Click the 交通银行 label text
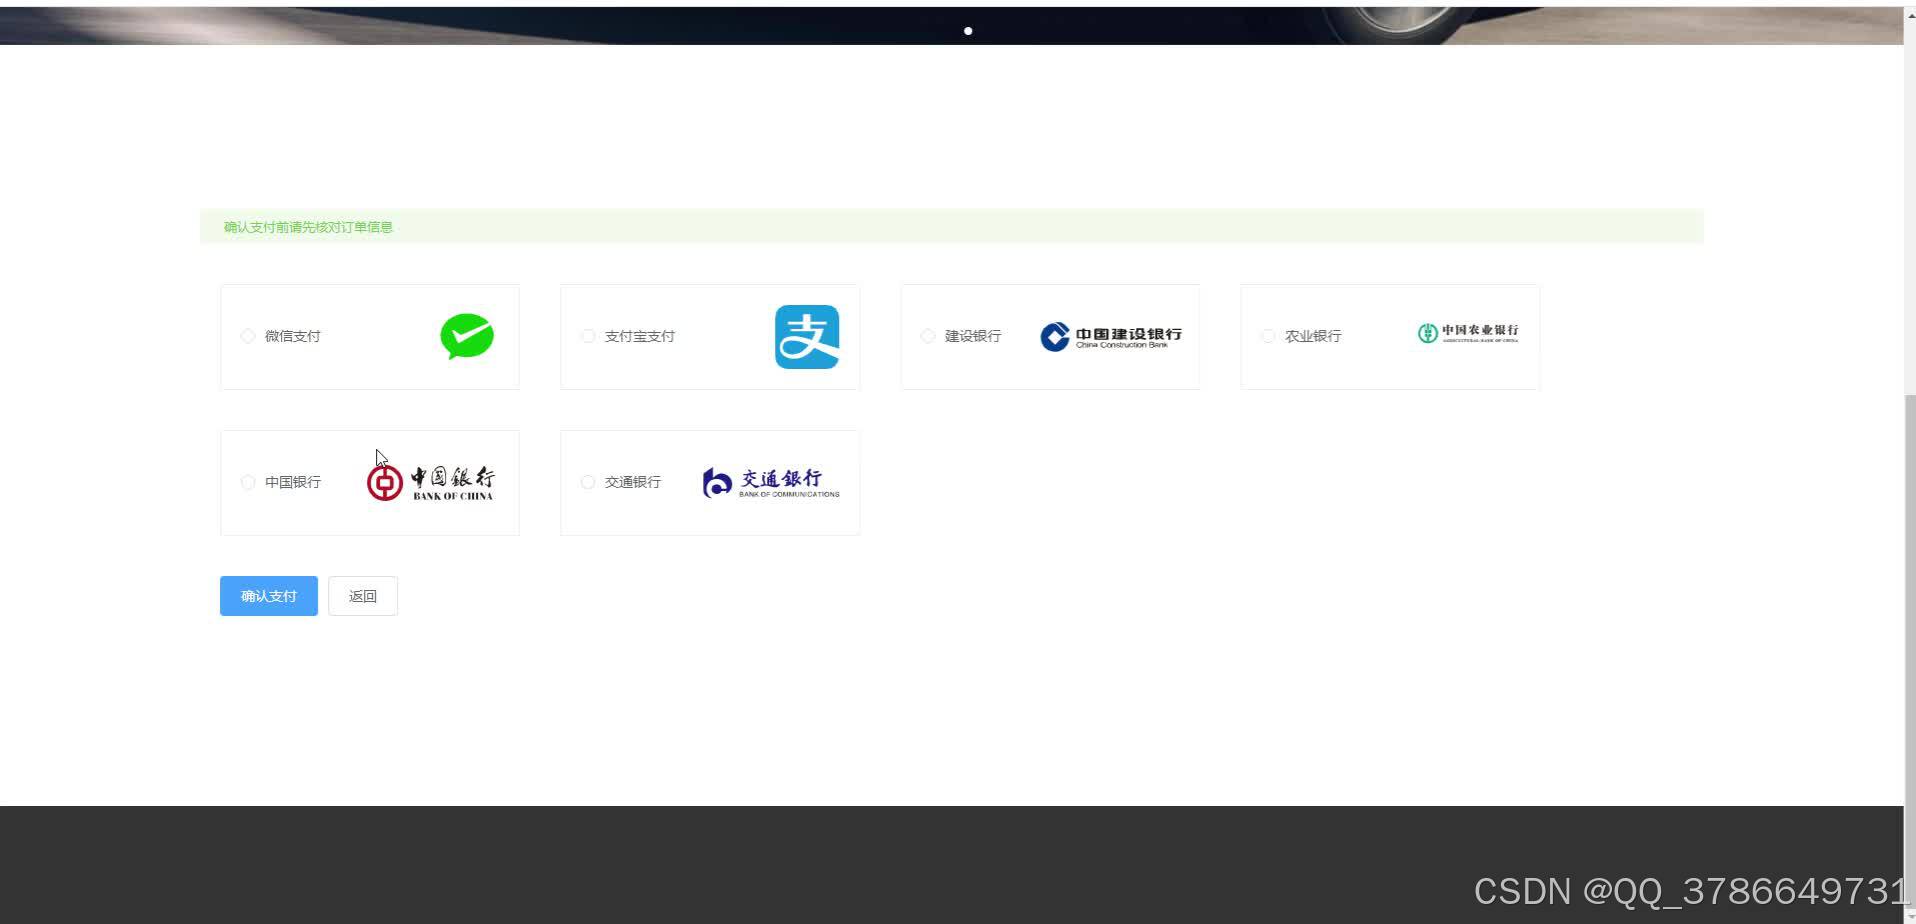Image resolution: width=1916 pixels, height=924 pixels. pos(633,482)
